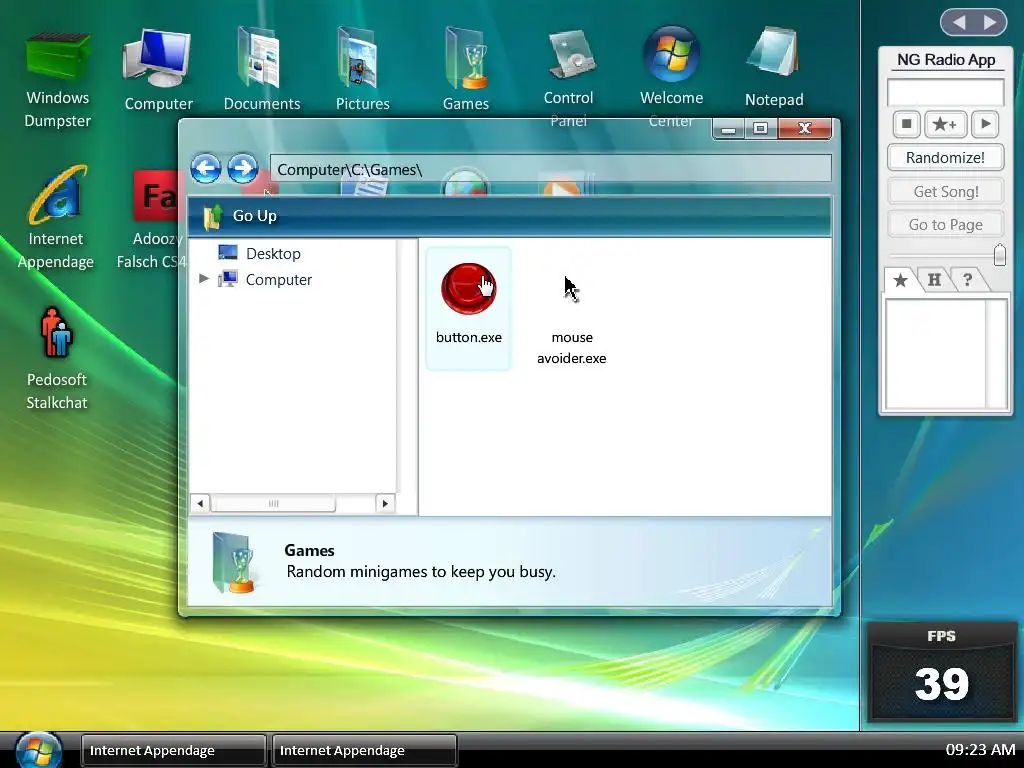The height and width of the screenshot is (768, 1024).
Task: Select the mouse avoider.exe file
Action: [571, 319]
